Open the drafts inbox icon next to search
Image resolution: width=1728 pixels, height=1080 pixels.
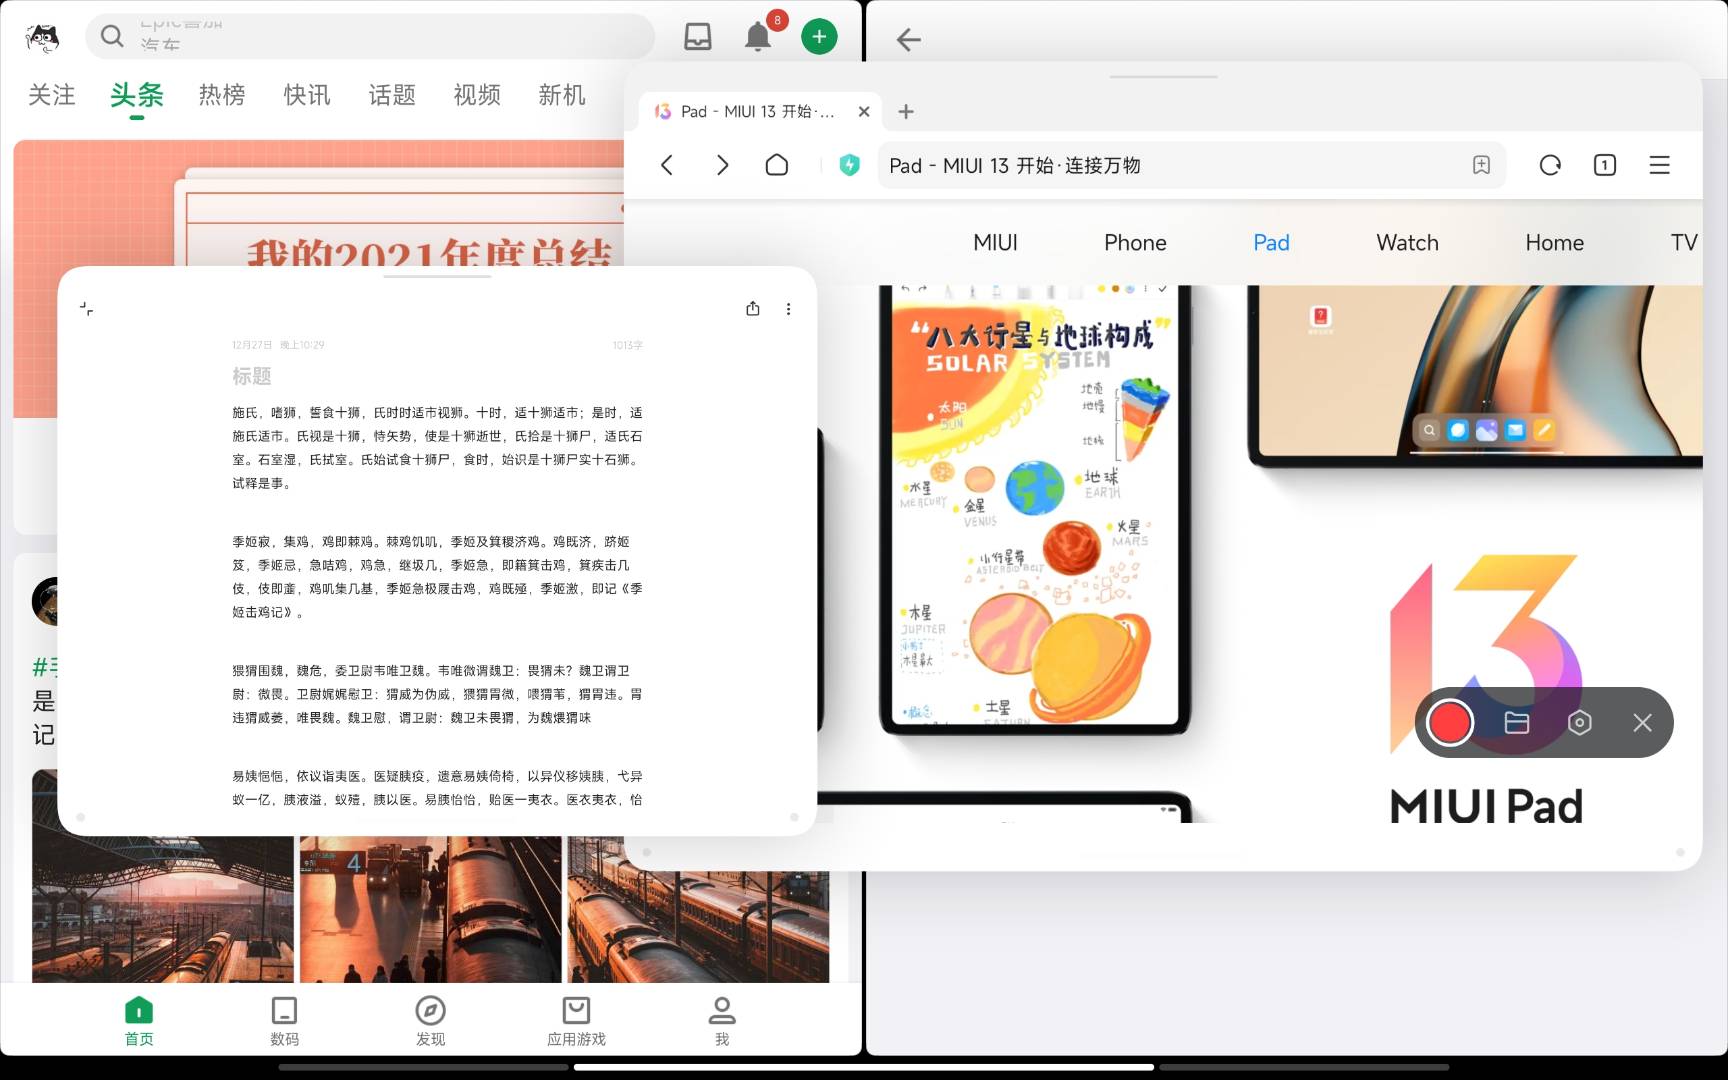pos(697,36)
